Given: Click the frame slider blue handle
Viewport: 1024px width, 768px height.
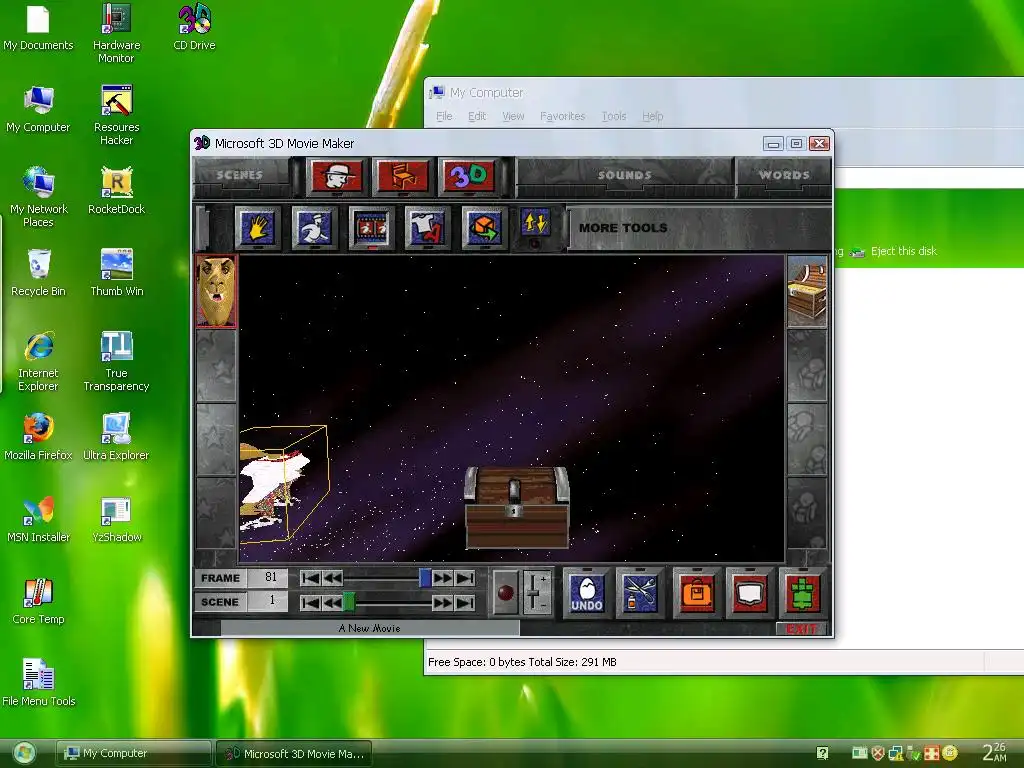Looking at the screenshot, I should point(425,578).
